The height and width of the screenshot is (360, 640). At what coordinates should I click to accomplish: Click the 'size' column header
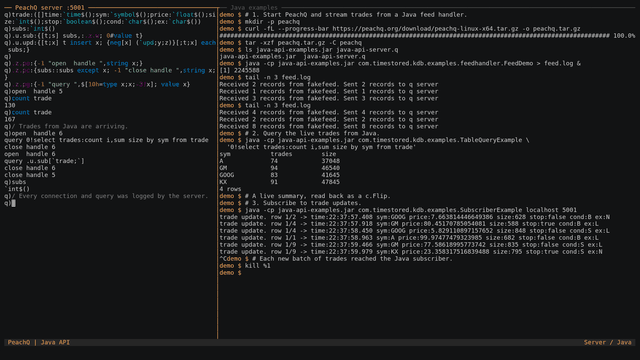click(x=329, y=154)
